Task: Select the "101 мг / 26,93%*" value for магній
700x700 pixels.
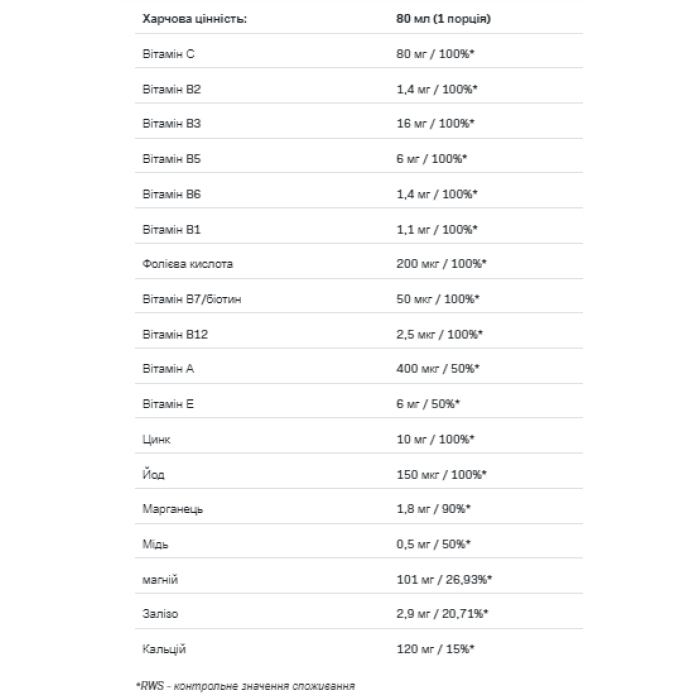Action: tap(445, 579)
